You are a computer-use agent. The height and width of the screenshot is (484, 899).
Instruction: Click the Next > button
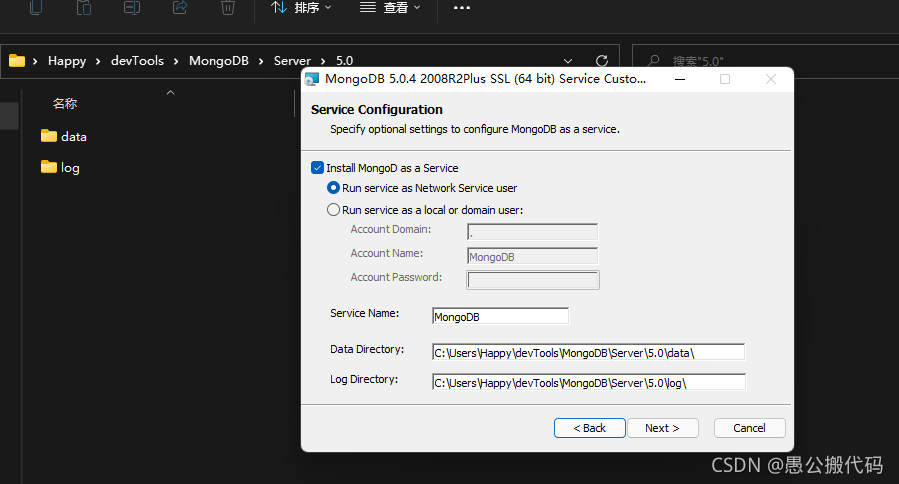(x=663, y=428)
